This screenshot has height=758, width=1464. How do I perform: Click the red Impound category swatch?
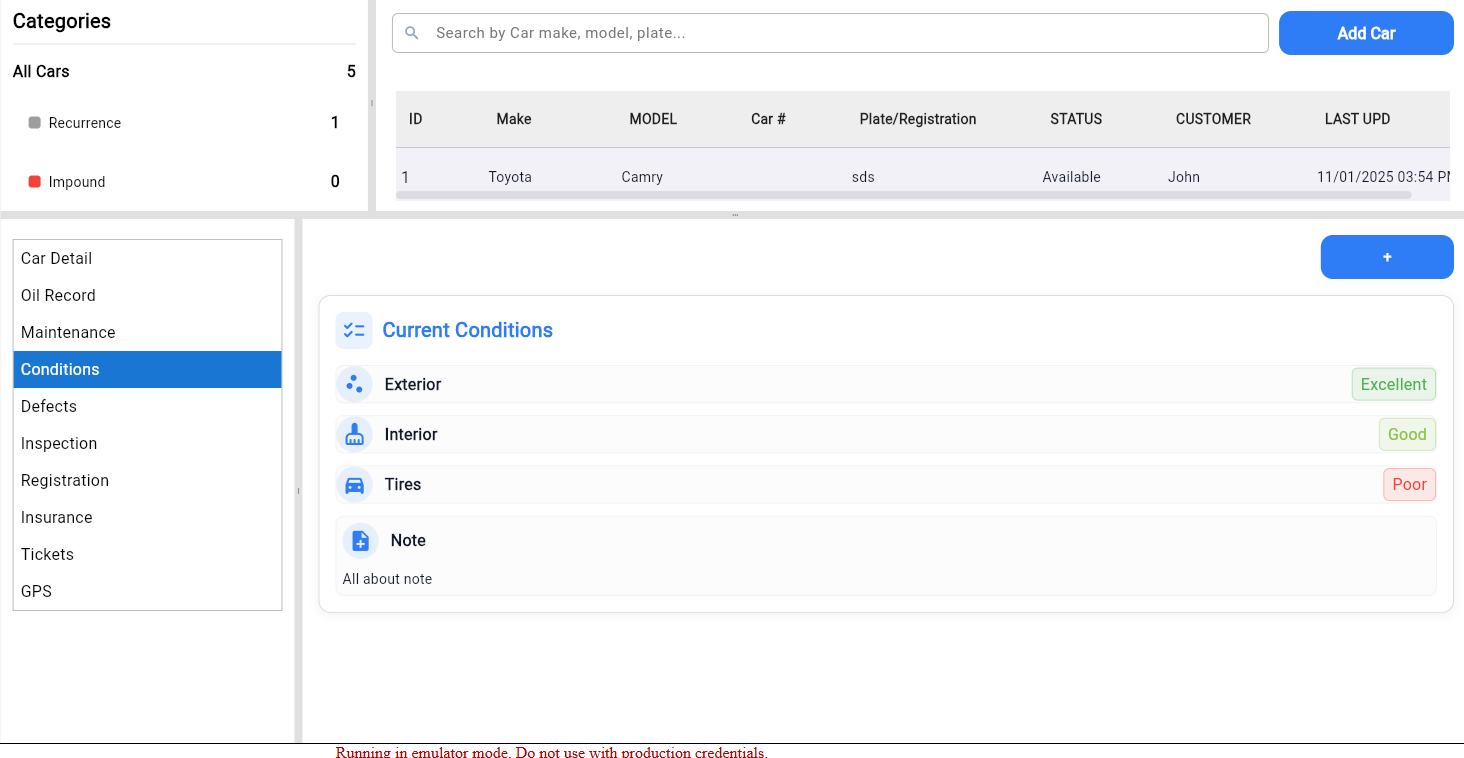(34, 182)
